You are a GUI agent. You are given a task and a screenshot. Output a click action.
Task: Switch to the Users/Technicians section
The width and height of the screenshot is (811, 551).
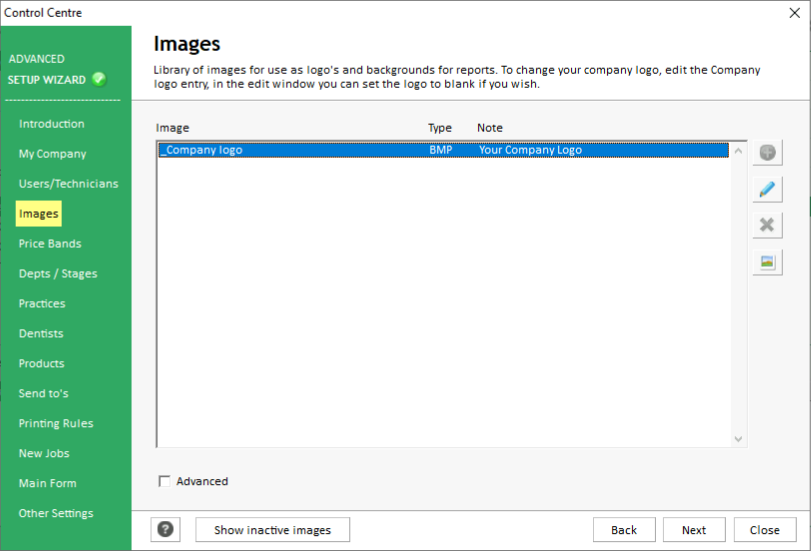tap(68, 184)
